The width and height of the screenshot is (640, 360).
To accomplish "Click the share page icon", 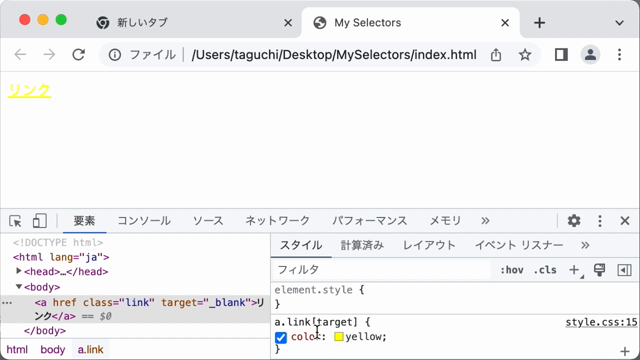I will 496,55.
